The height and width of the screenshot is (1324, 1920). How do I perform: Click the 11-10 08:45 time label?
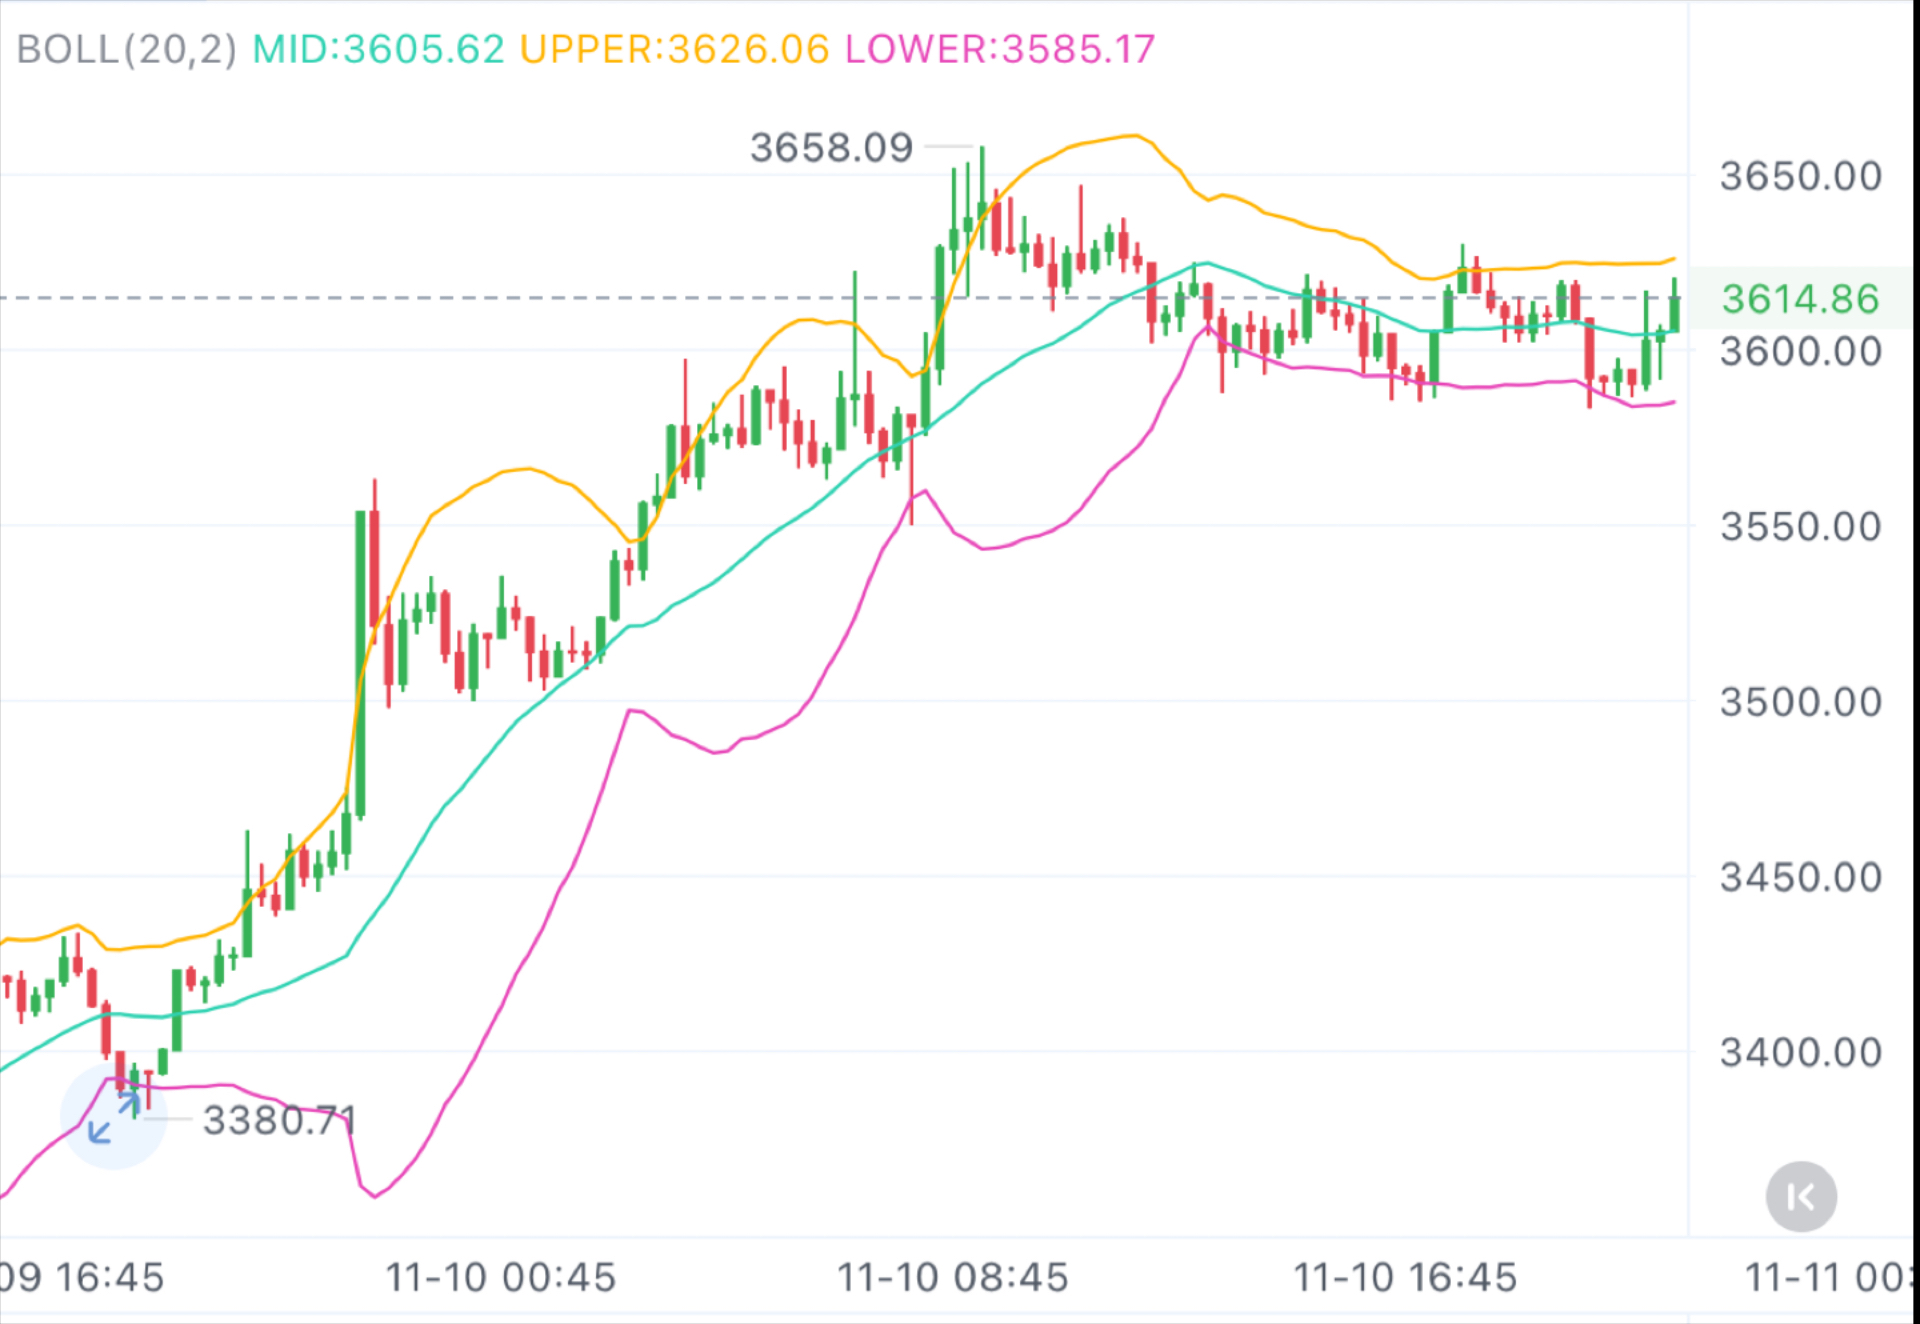pyautogui.click(x=953, y=1277)
